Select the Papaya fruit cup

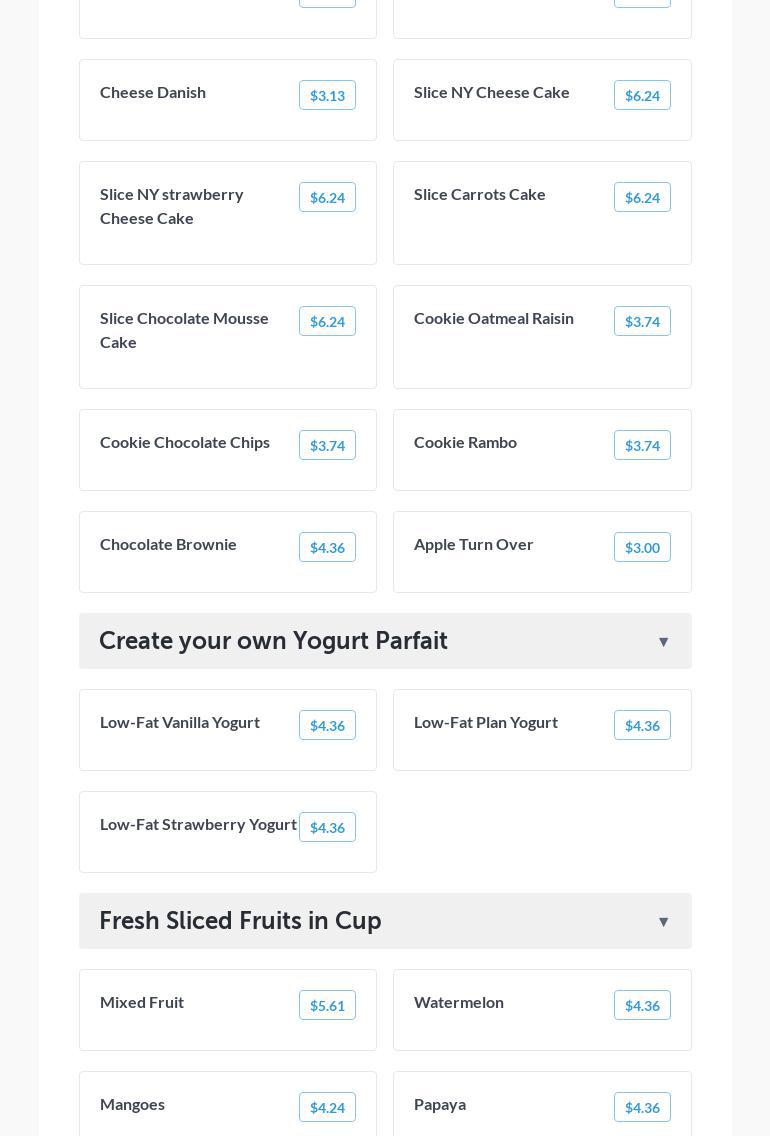(x=440, y=1104)
